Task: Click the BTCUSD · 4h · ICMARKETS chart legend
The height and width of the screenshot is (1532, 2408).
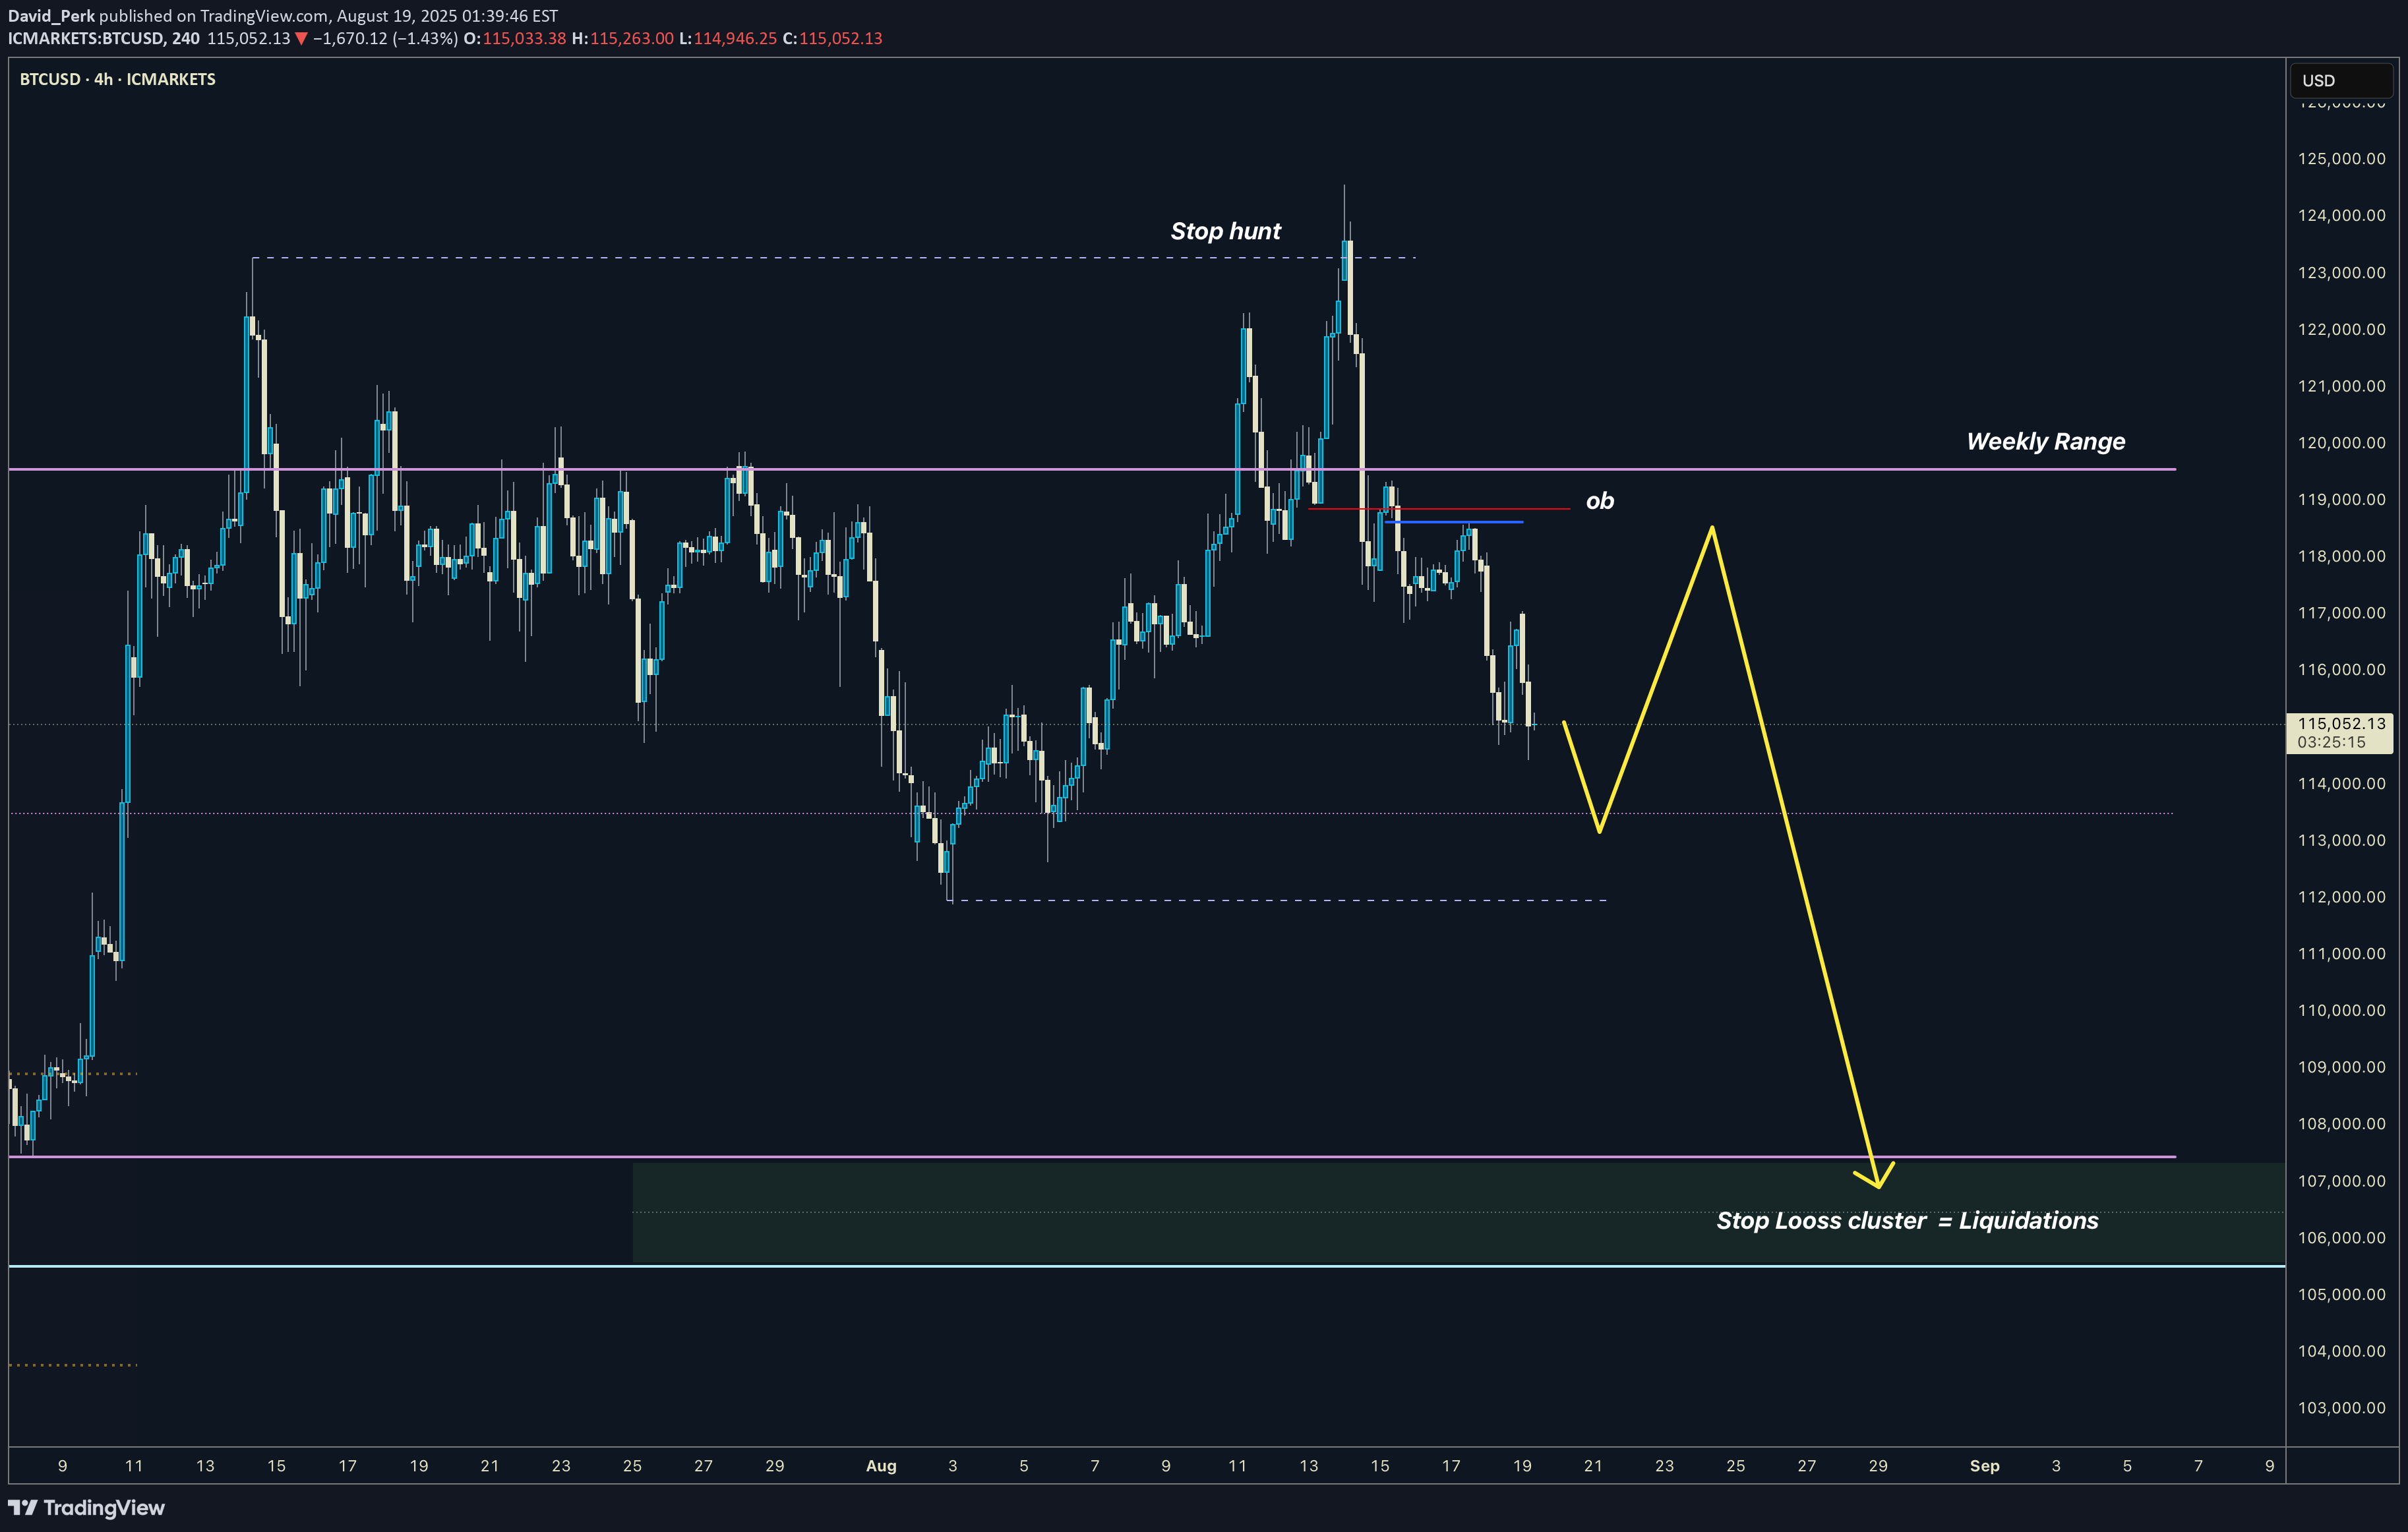Action: pyautogui.click(x=118, y=79)
